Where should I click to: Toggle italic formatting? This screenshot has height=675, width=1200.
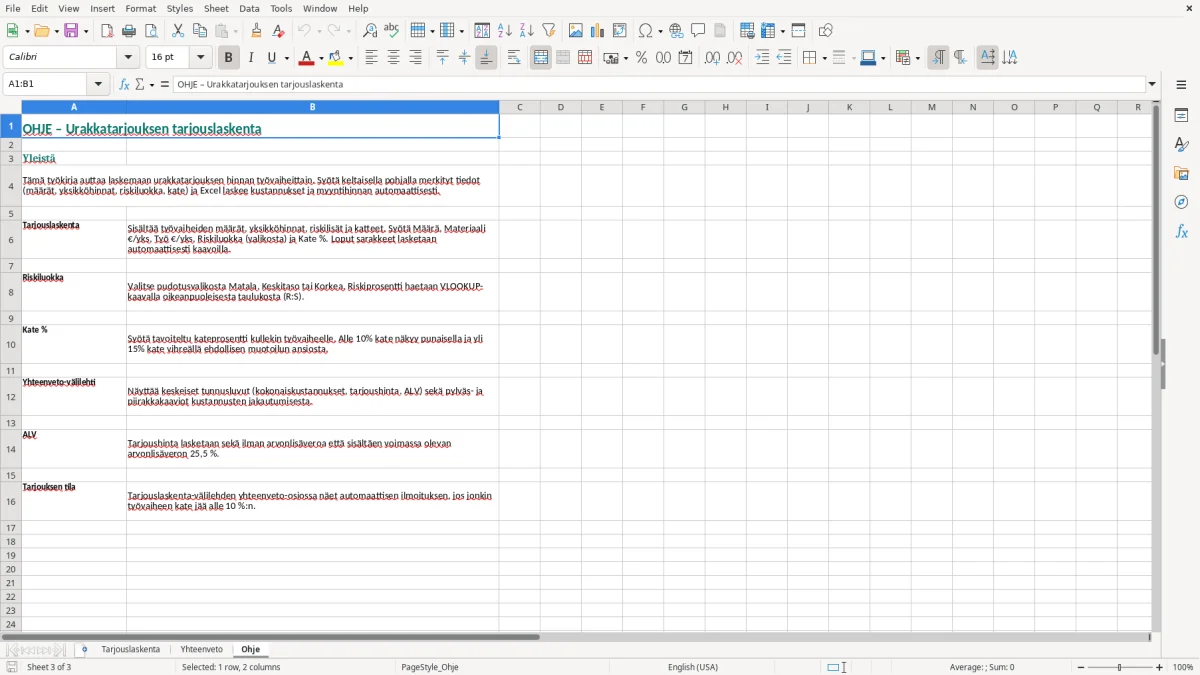pyautogui.click(x=250, y=58)
